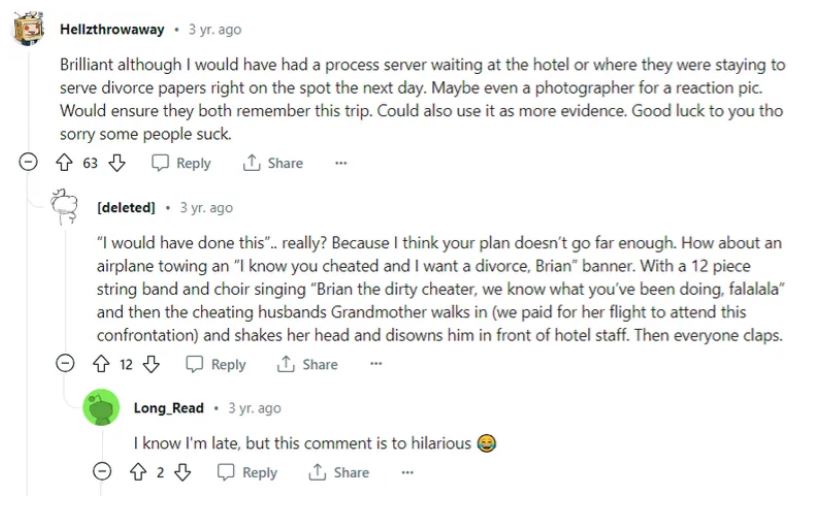
Task: Share the deleted user's comment
Action: pos(308,365)
